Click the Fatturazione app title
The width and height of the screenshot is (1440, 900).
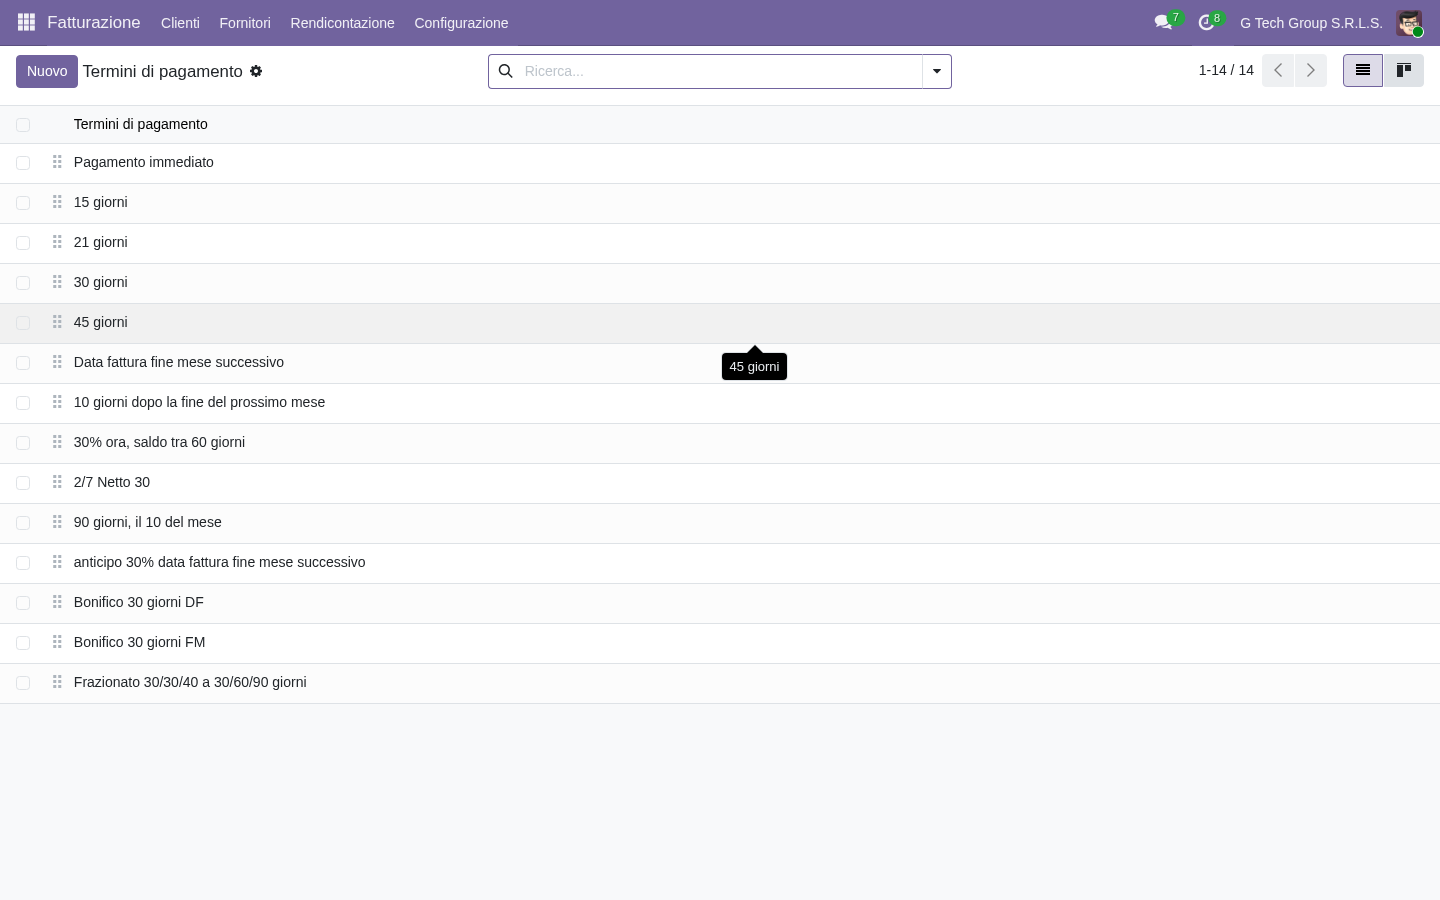tap(94, 22)
